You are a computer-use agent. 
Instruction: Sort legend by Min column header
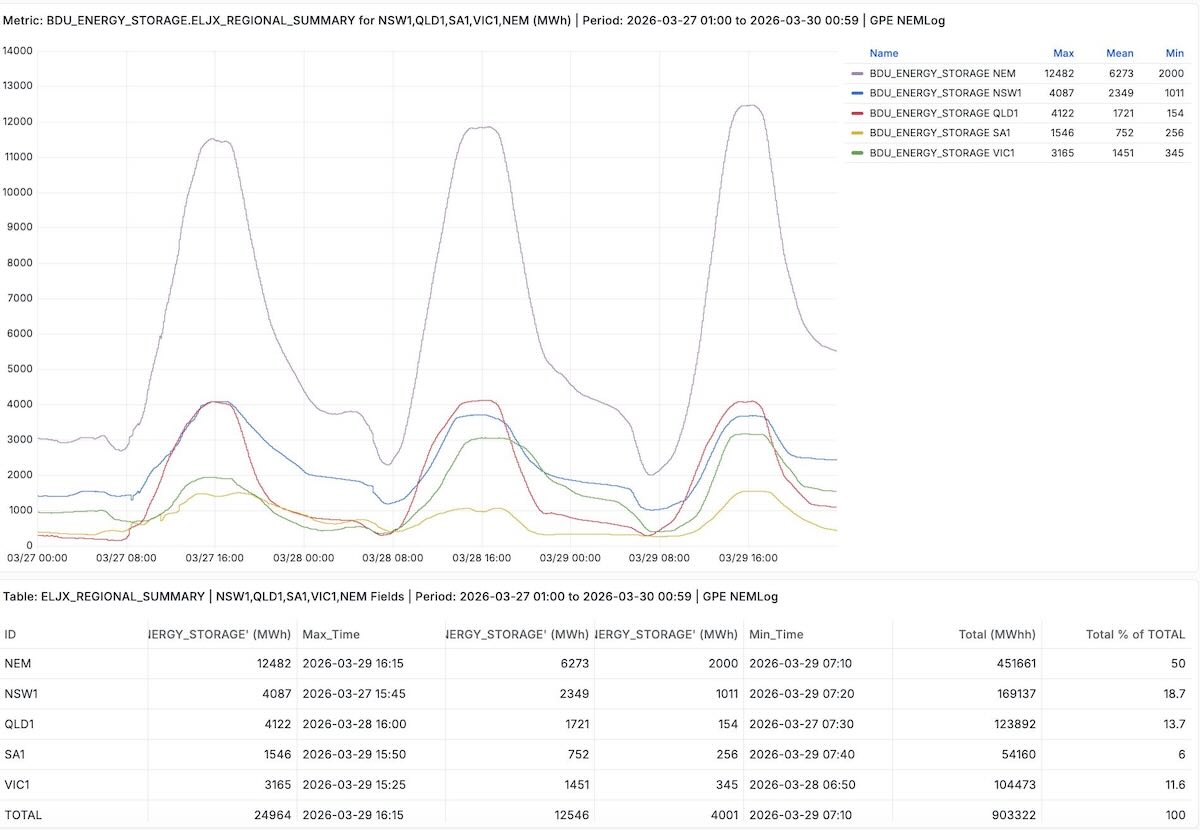tap(1175, 53)
